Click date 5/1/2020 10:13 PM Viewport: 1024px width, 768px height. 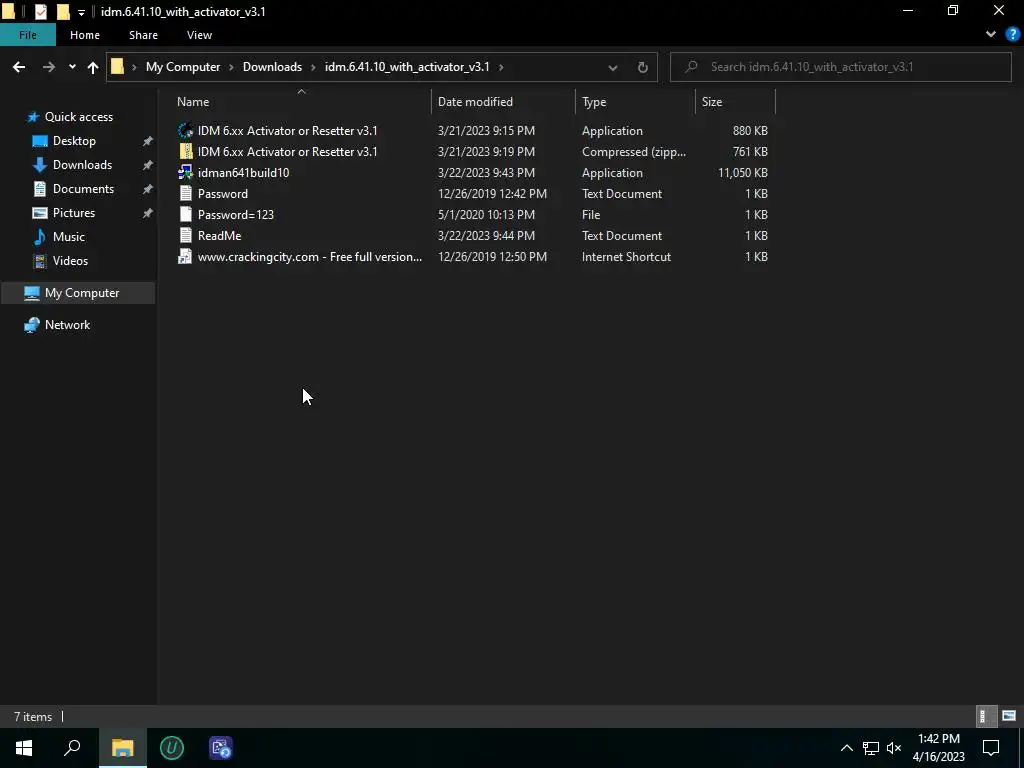click(x=486, y=214)
